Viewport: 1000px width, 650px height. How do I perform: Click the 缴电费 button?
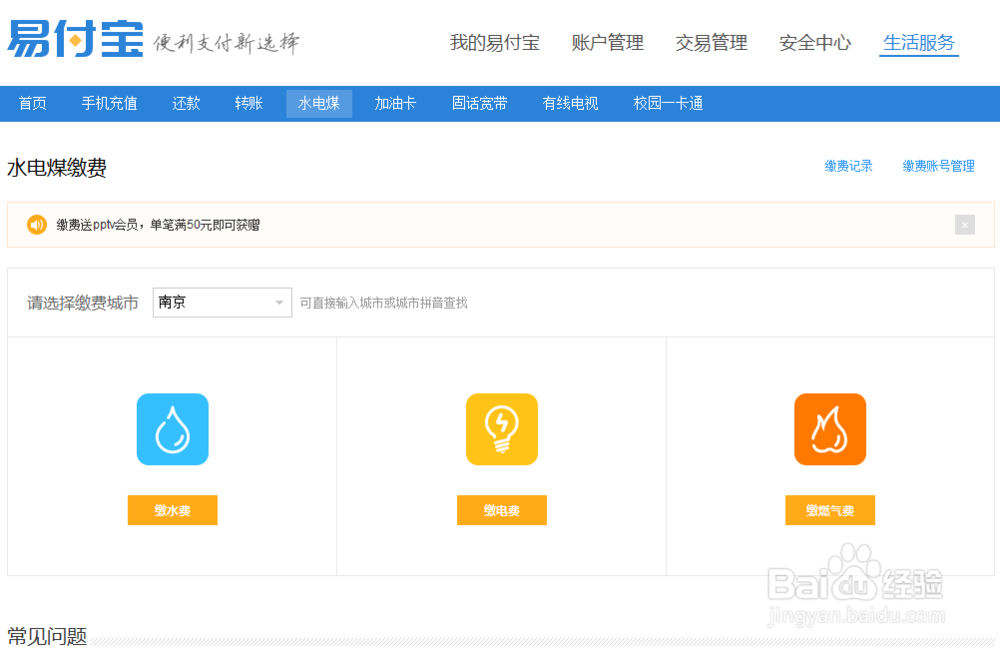(501, 510)
